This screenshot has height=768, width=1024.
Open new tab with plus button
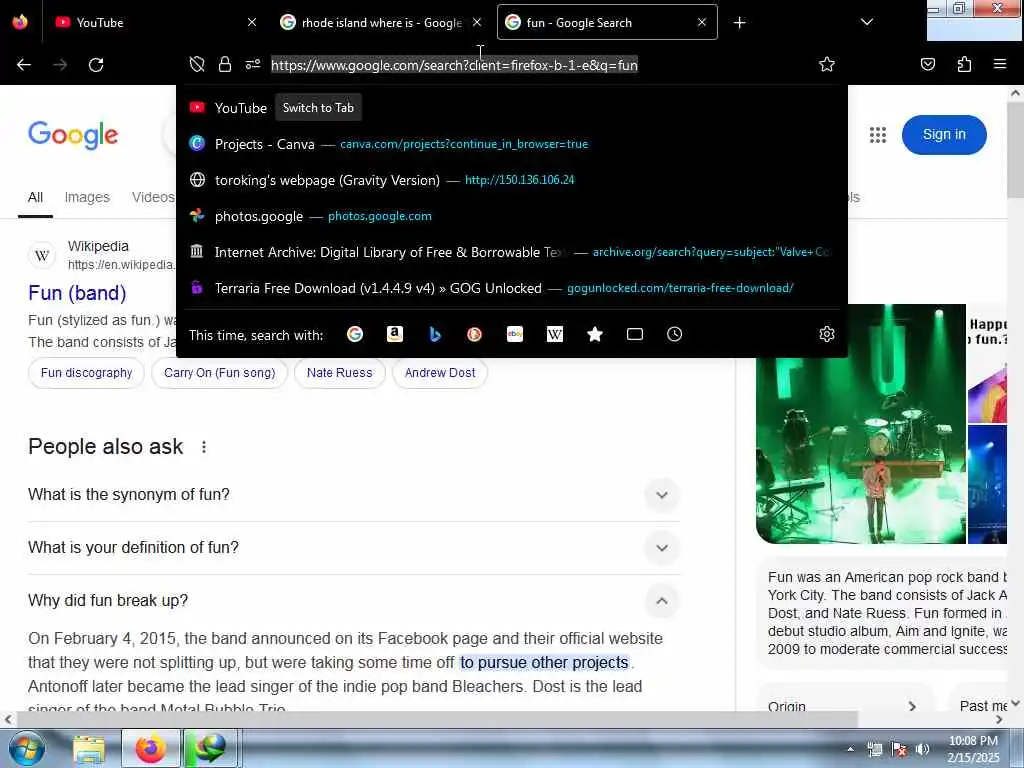739,23
